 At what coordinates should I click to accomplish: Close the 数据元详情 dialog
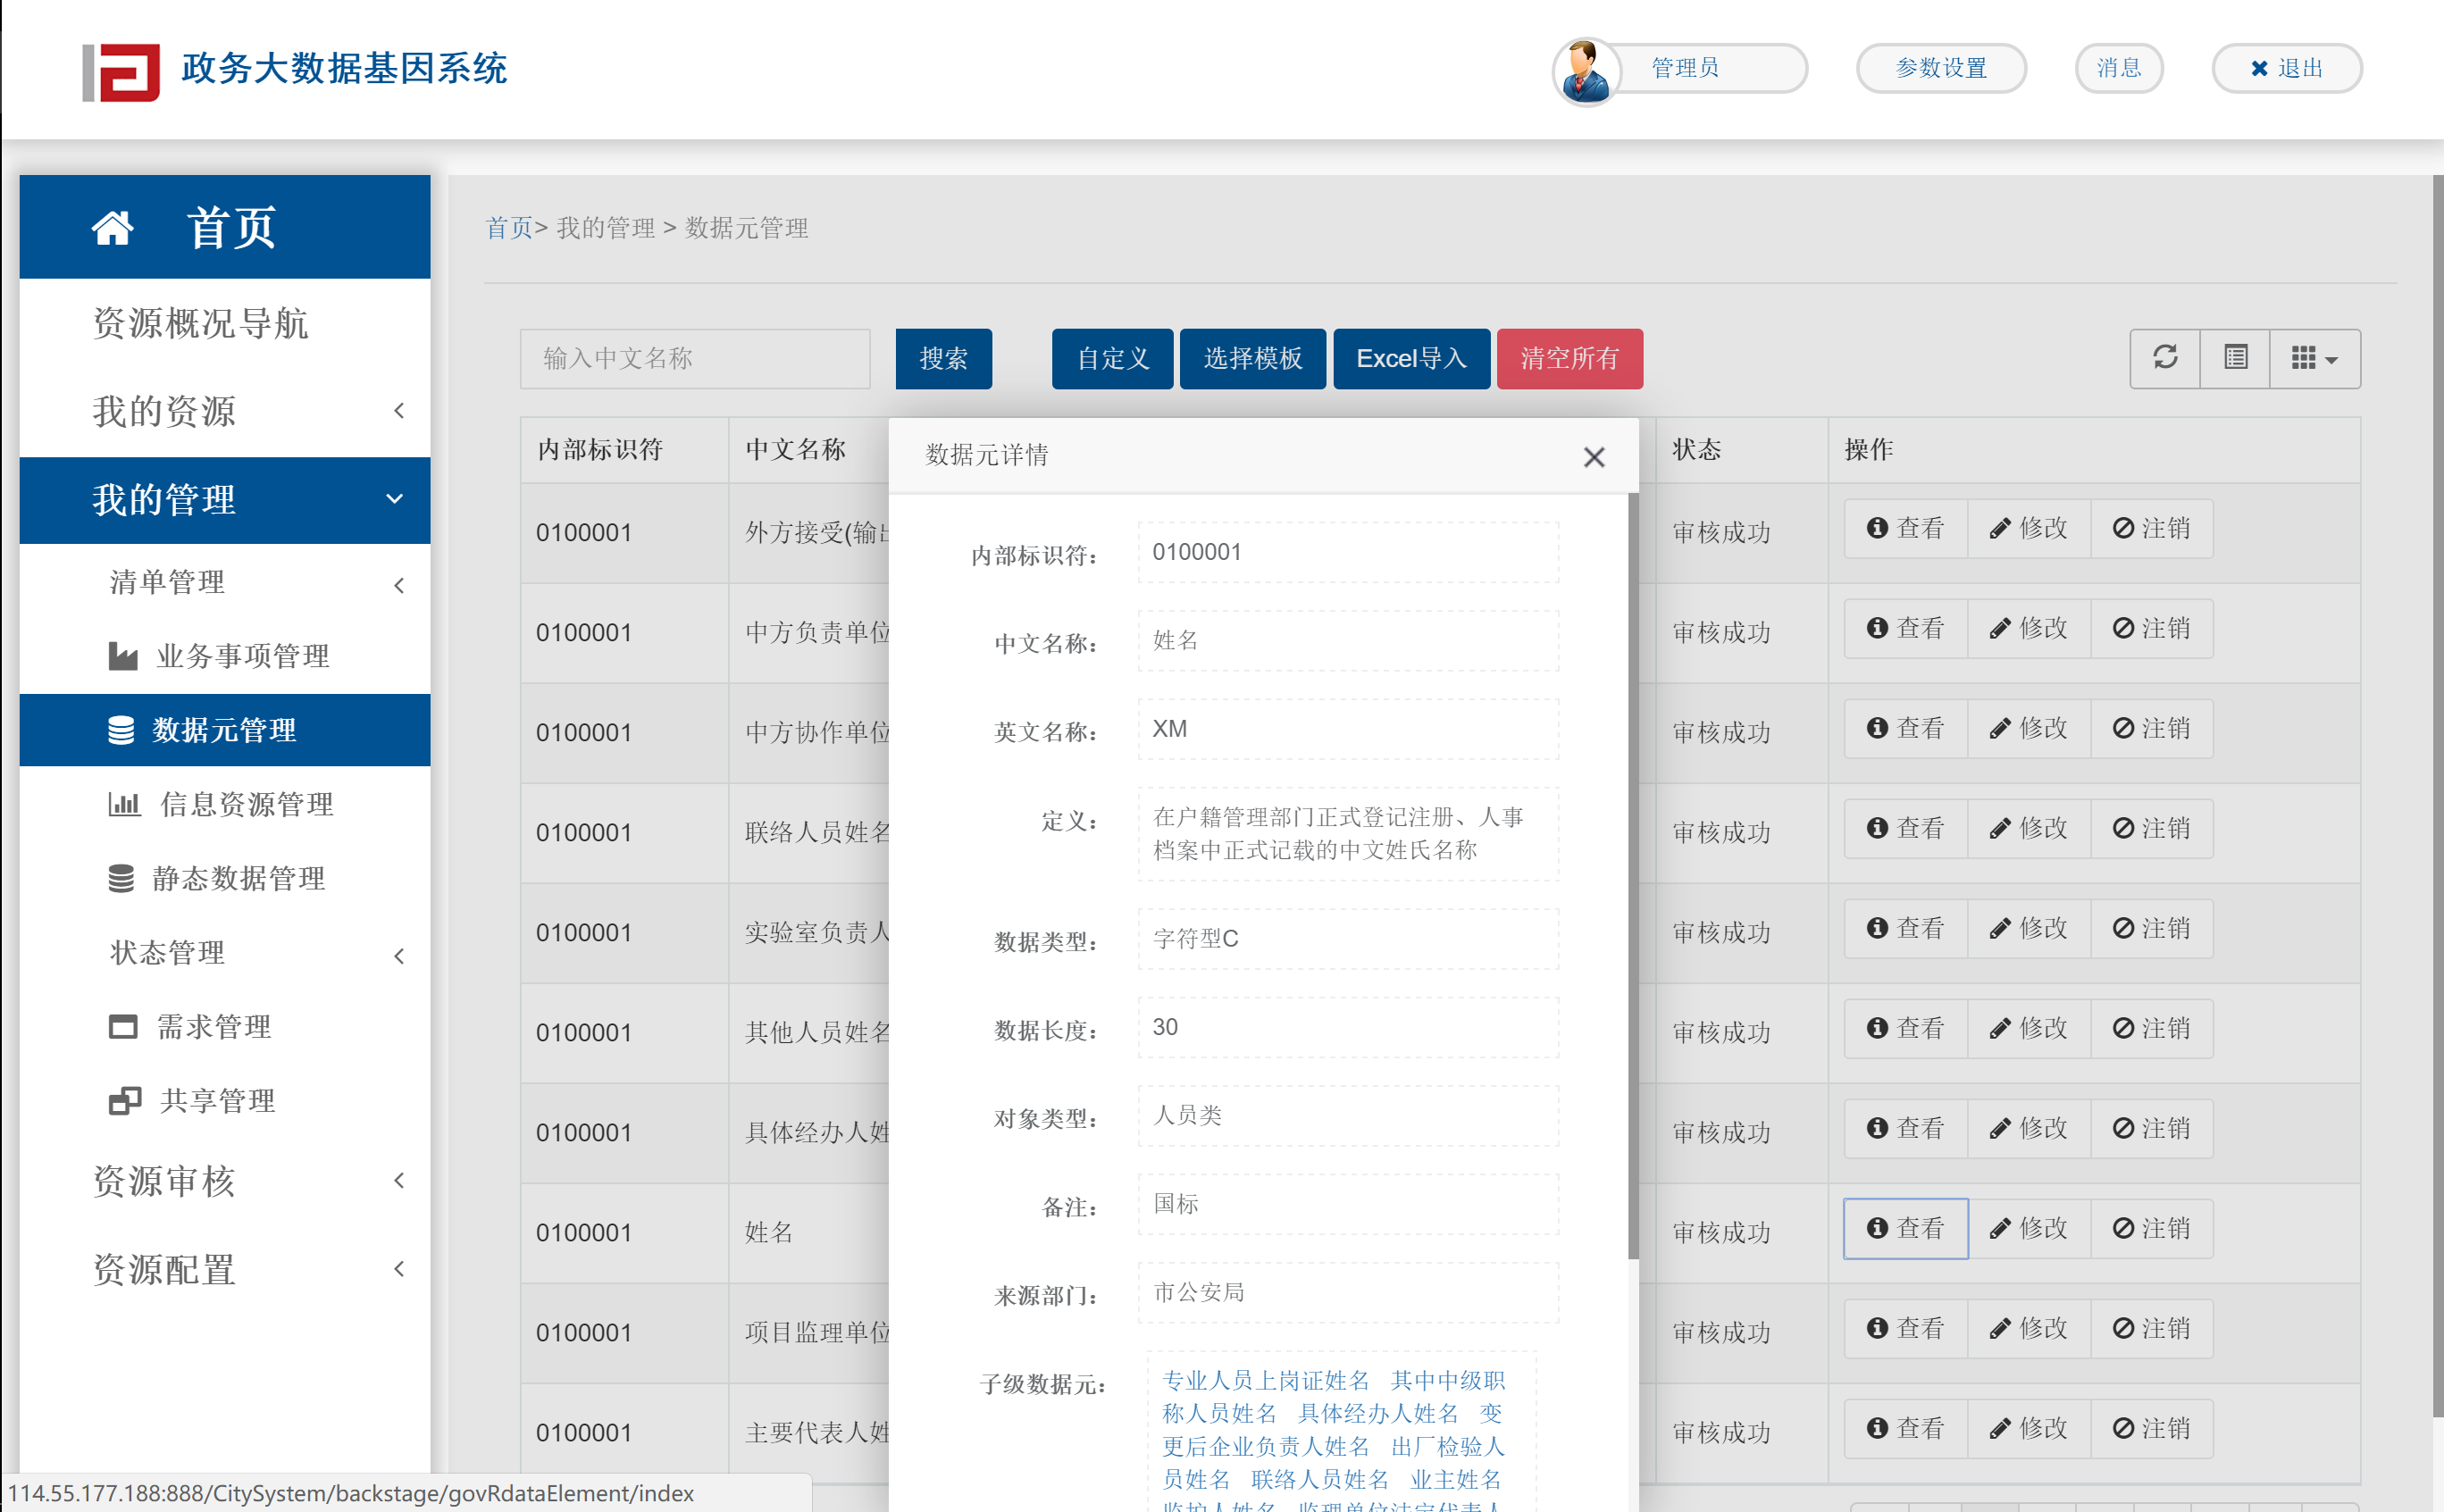point(1594,456)
